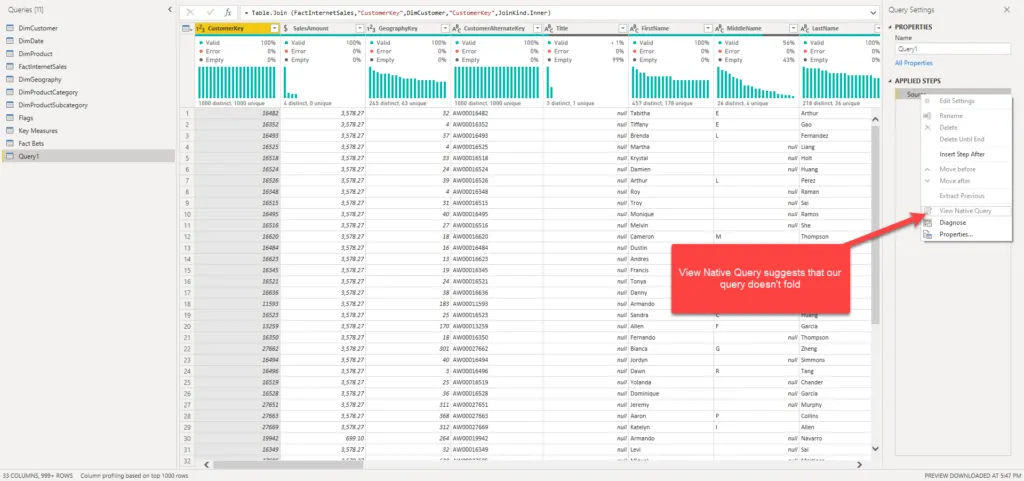Image resolution: width=1024 pixels, height=481 pixels.
Task: Change ABC type icon of MiddleName column
Action: 720,29
